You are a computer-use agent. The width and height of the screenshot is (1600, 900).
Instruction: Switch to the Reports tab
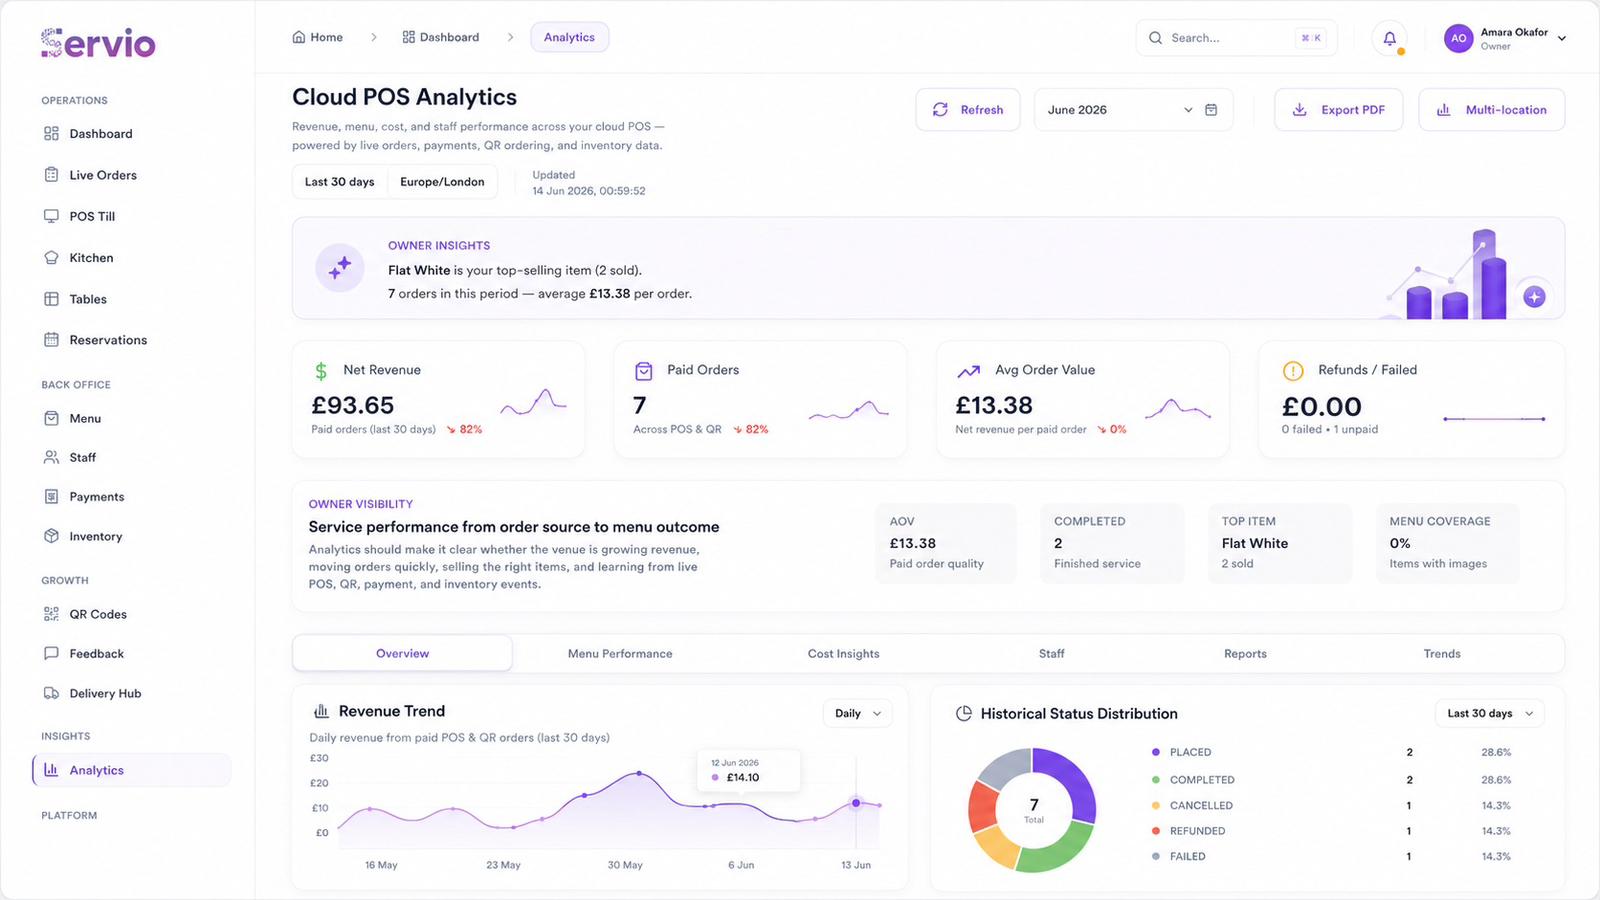pyautogui.click(x=1245, y=653)
